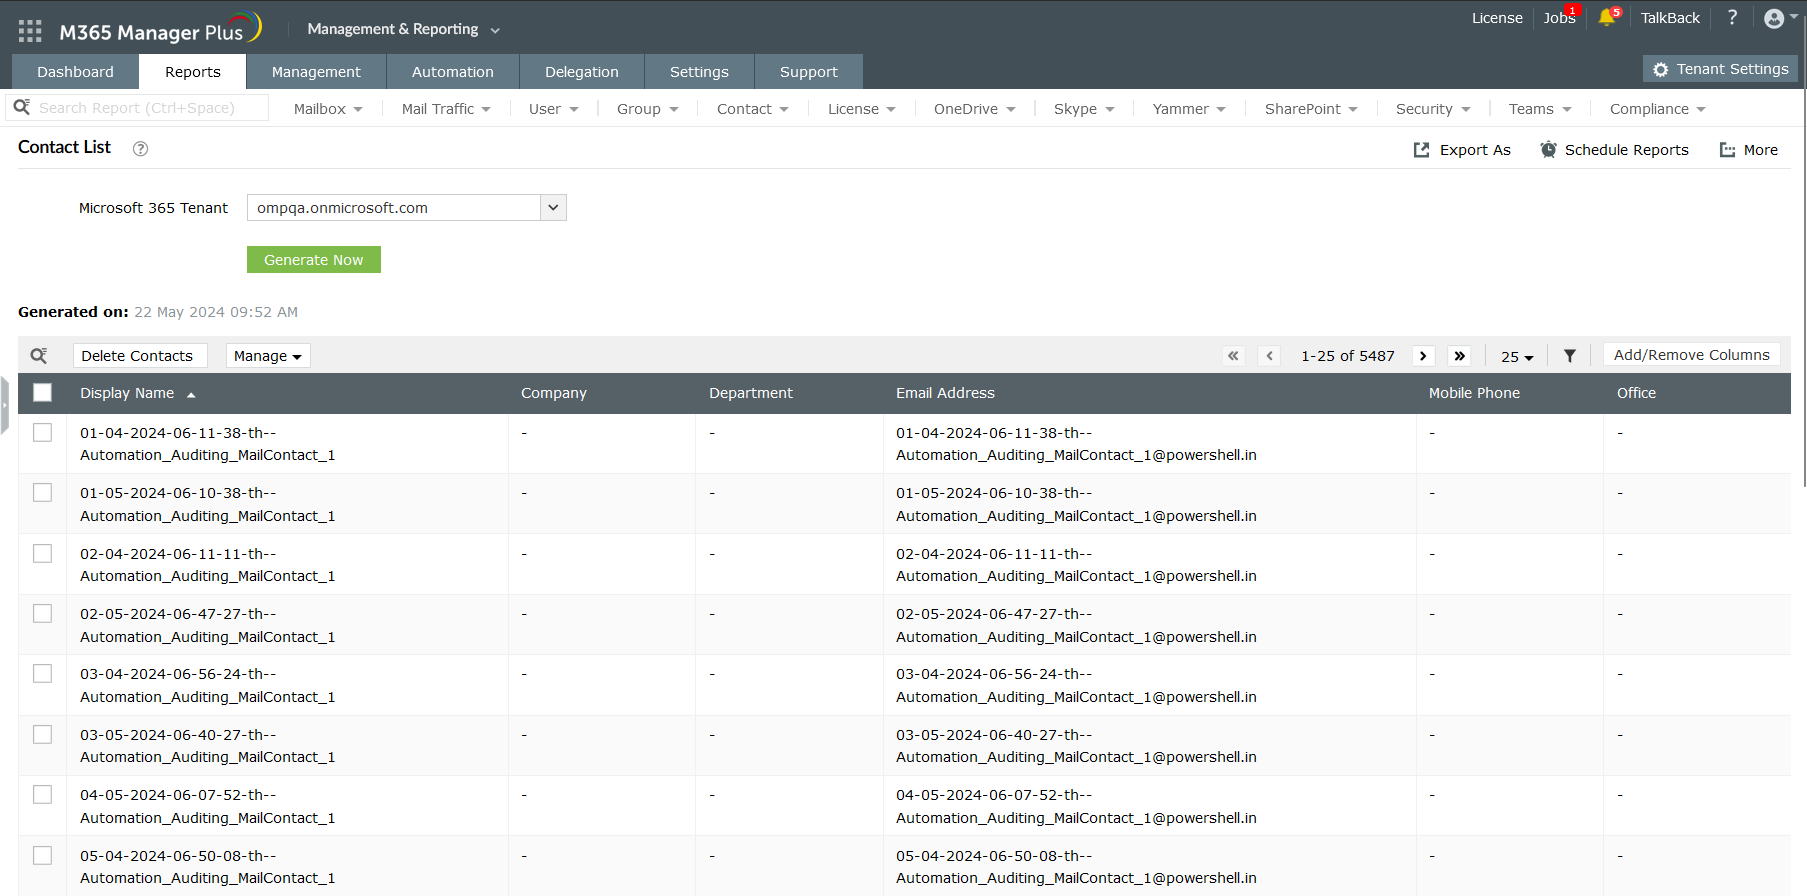Screen dimensions: 1807x896
Task: Click the Export As icon
Action: [1421, 150]
